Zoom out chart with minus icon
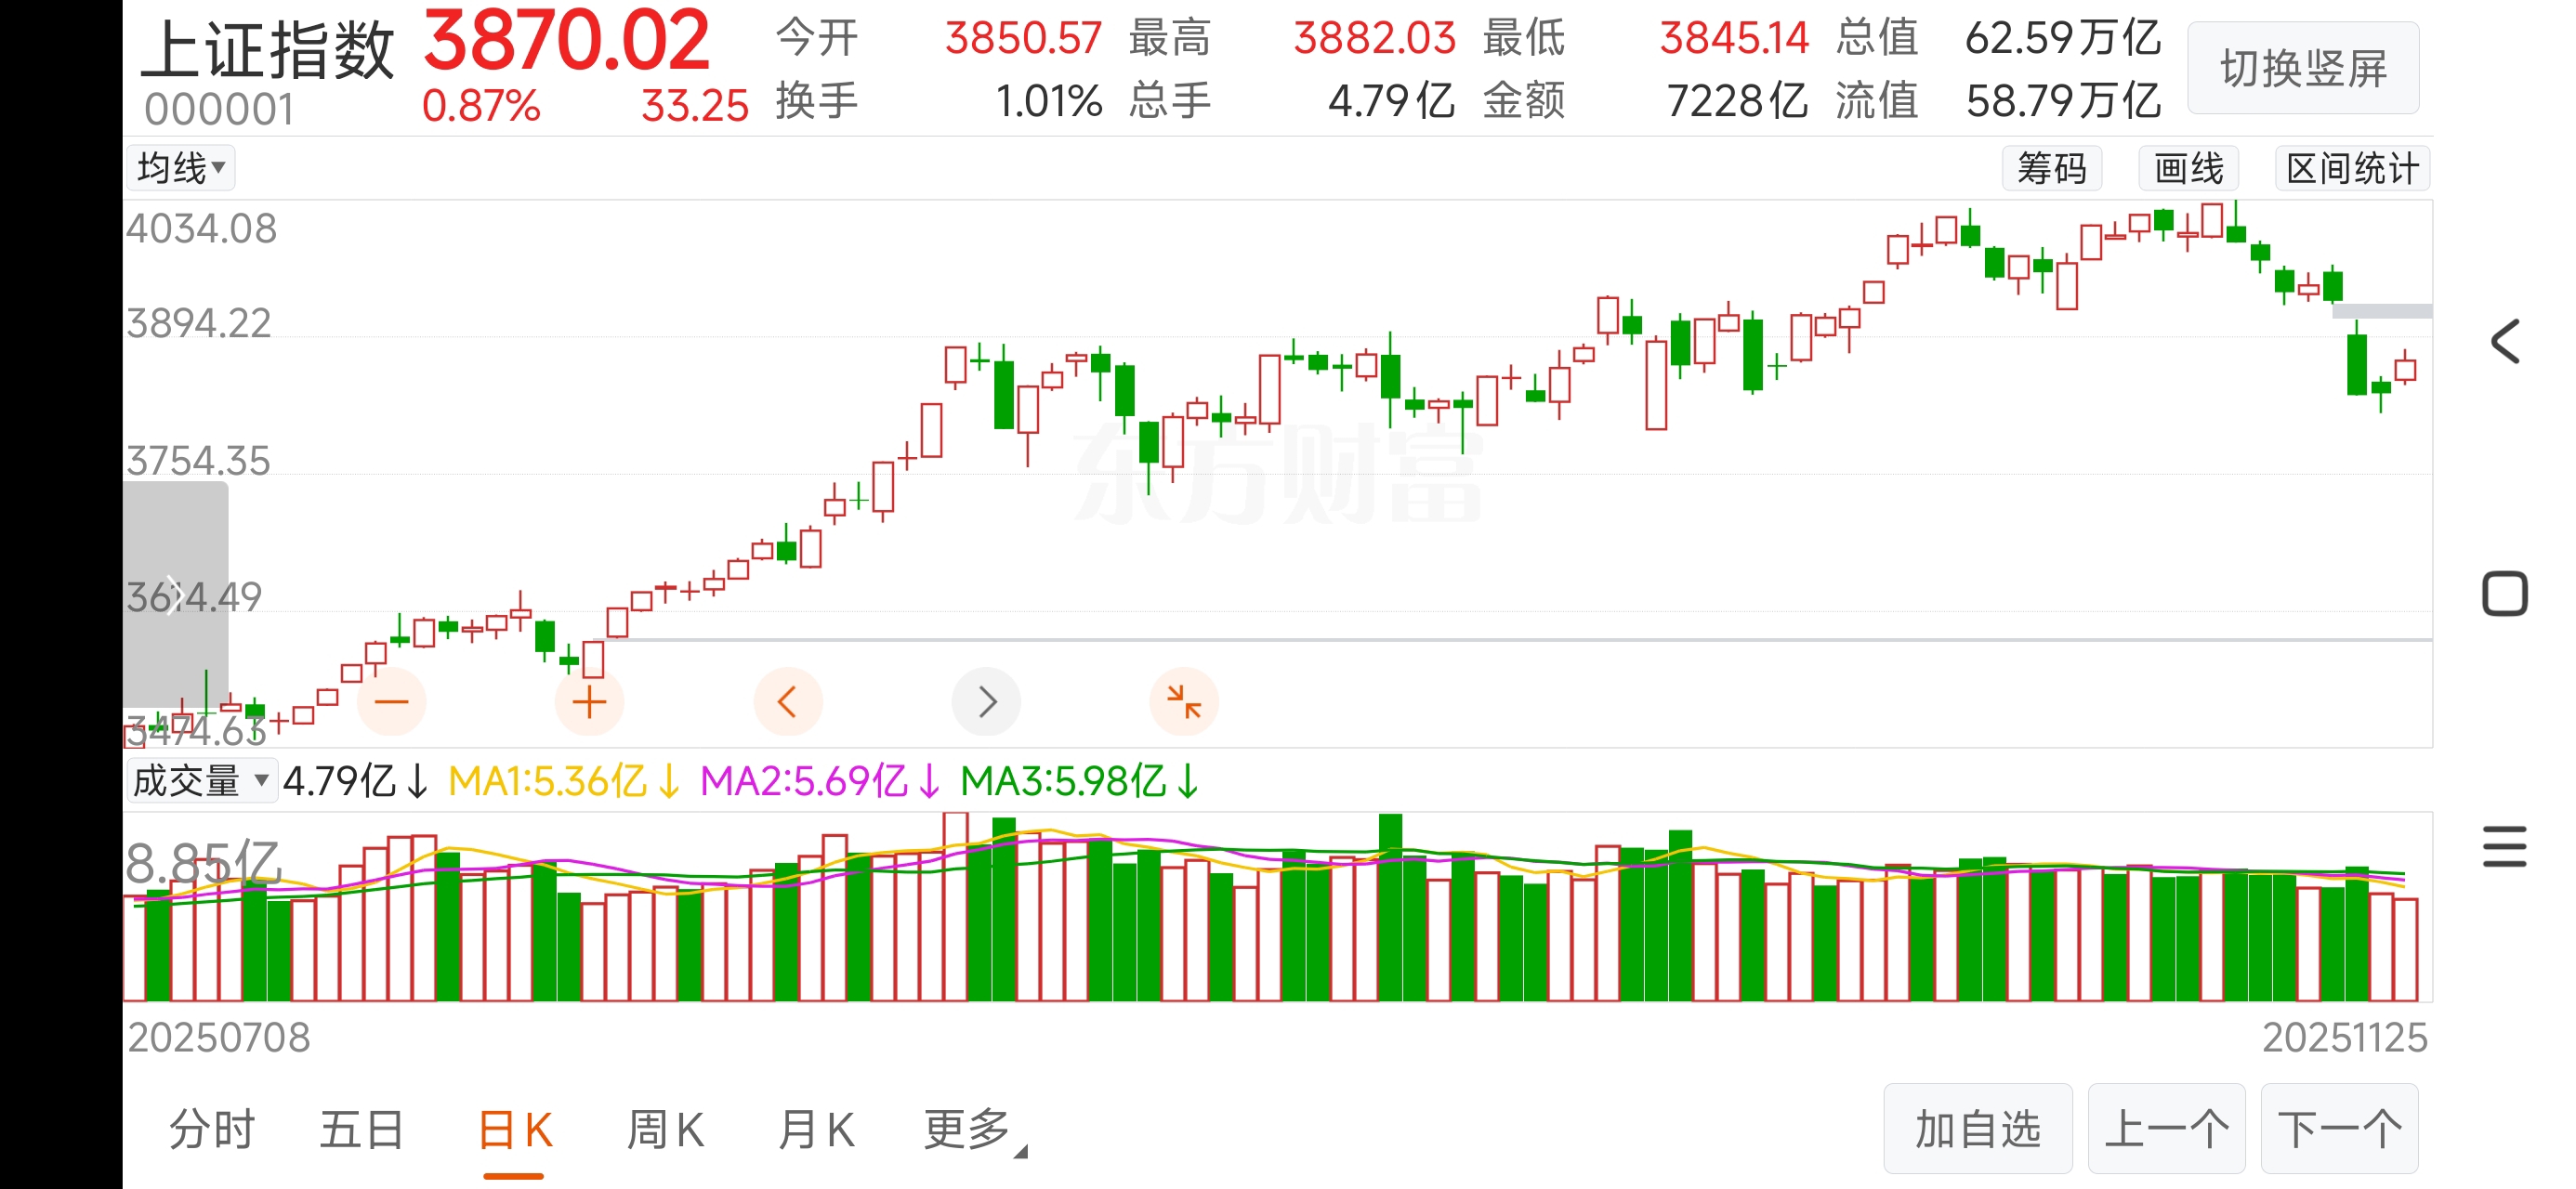The height and width of the screenshot is (1189, 2576). (x=391, y=702)
